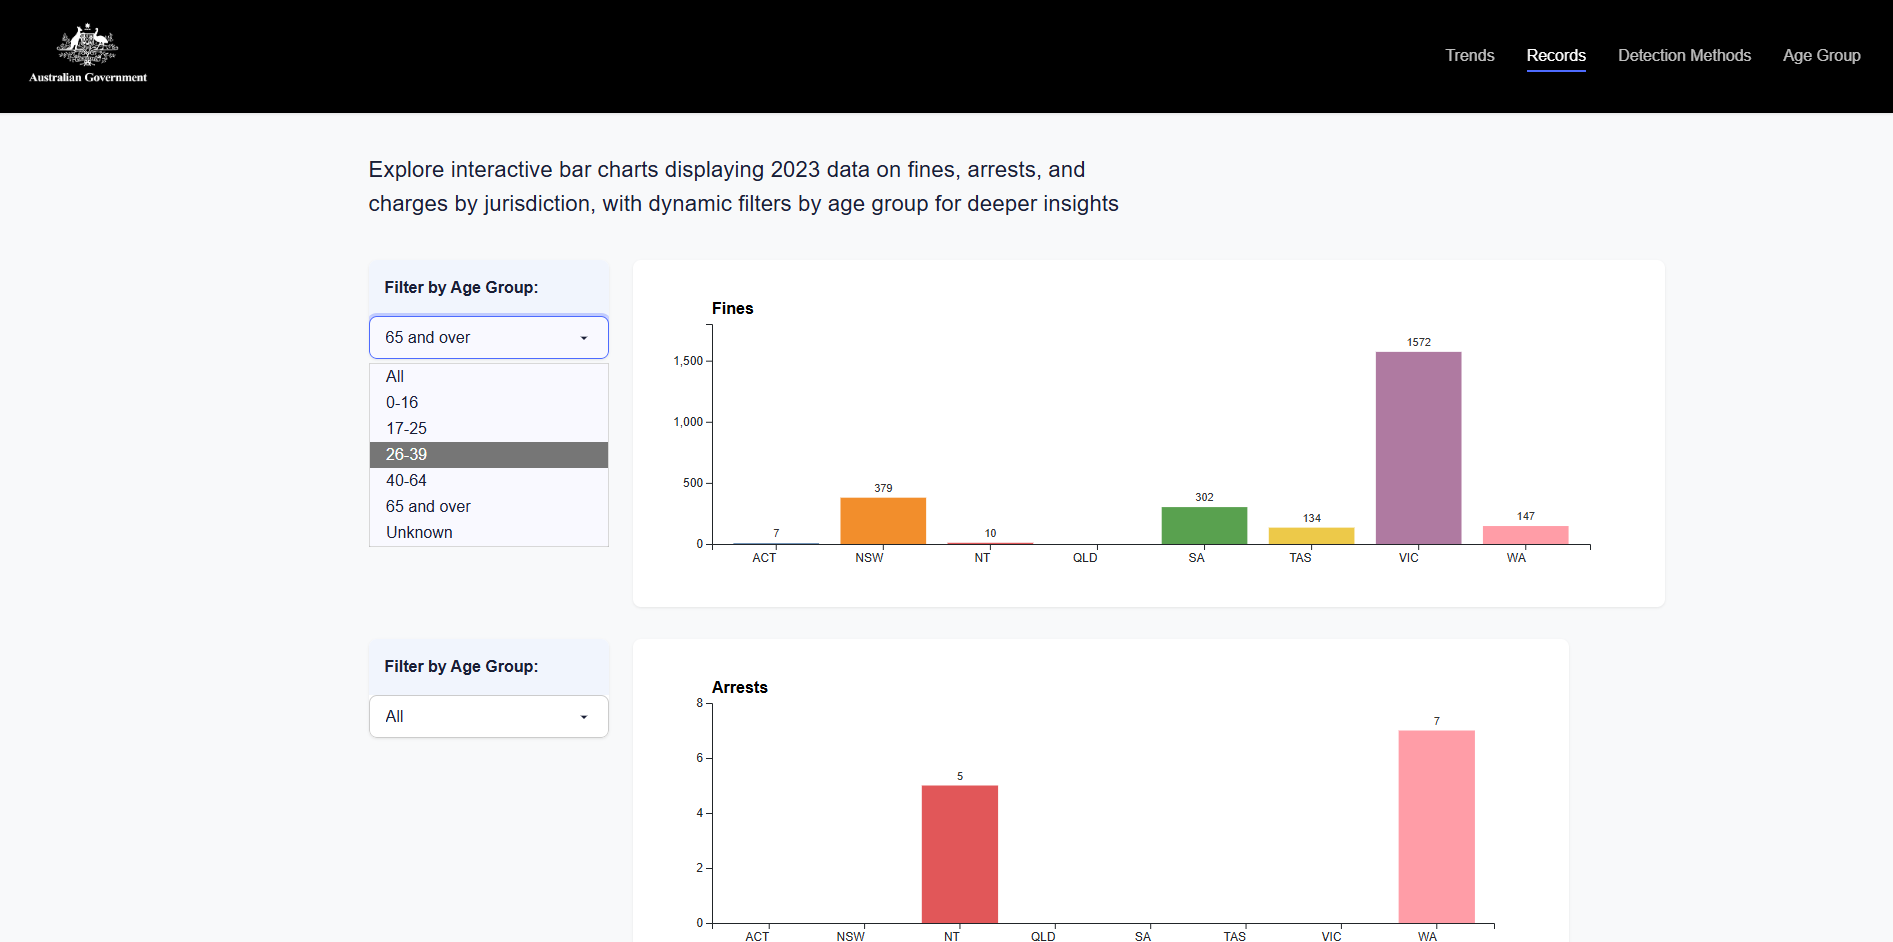This screenshot has height=942, width=1893.
Task: Click the purple VIC bar in Fines
Action: (x=1418, y=448)
